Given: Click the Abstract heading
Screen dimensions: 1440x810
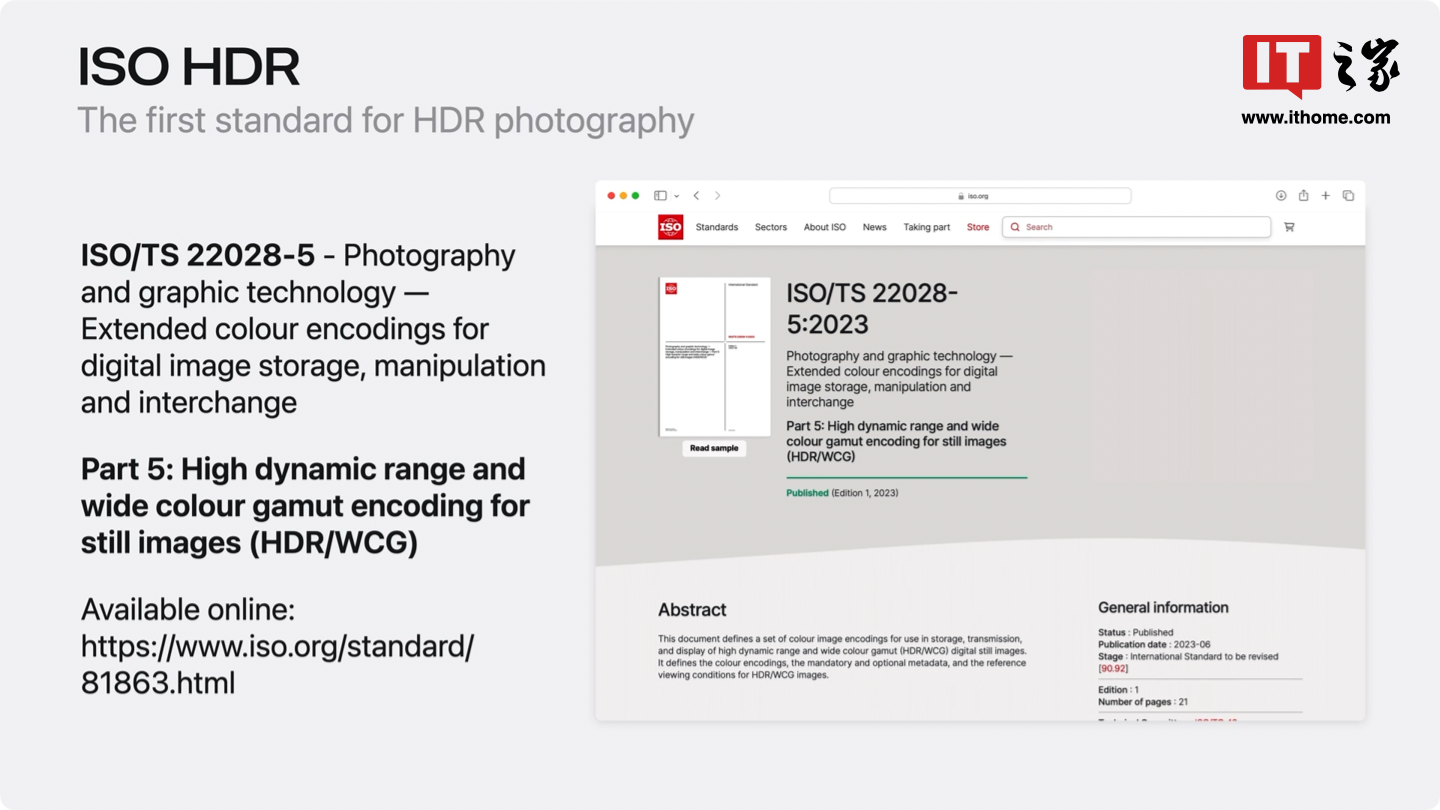Looking at the screenshot, I should pyautogui.click(x=692, y=610).
